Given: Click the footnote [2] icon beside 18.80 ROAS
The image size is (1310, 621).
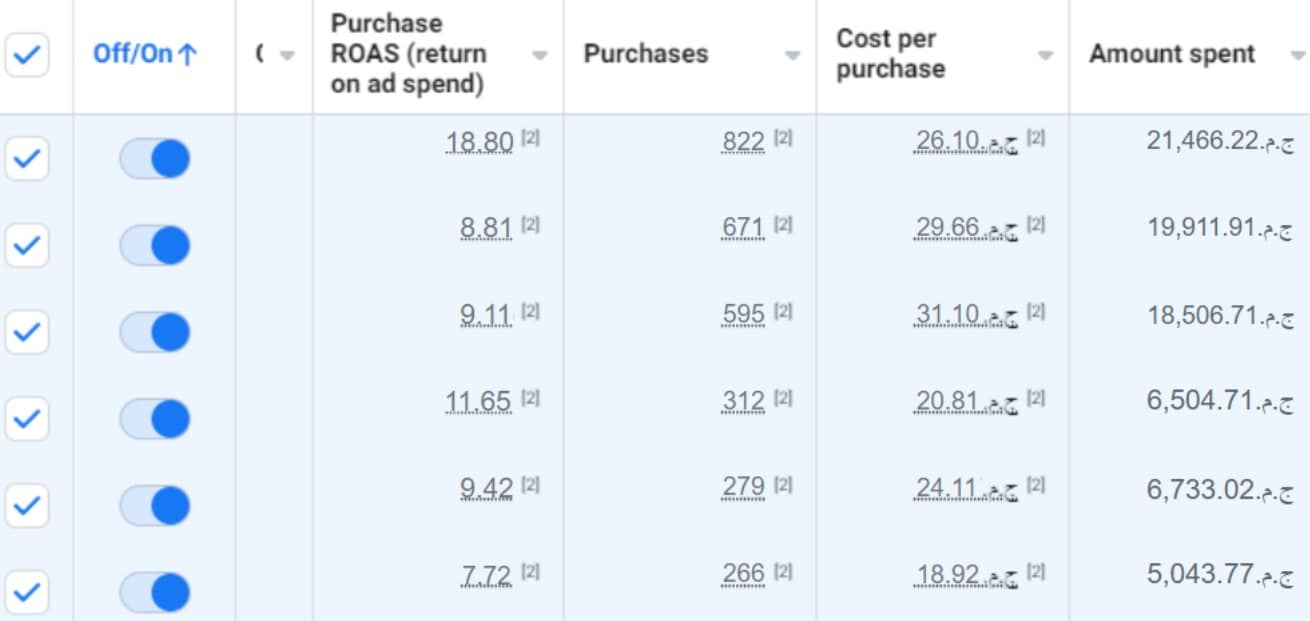Looking at the screenshot, I should click(x=531, y=140).
